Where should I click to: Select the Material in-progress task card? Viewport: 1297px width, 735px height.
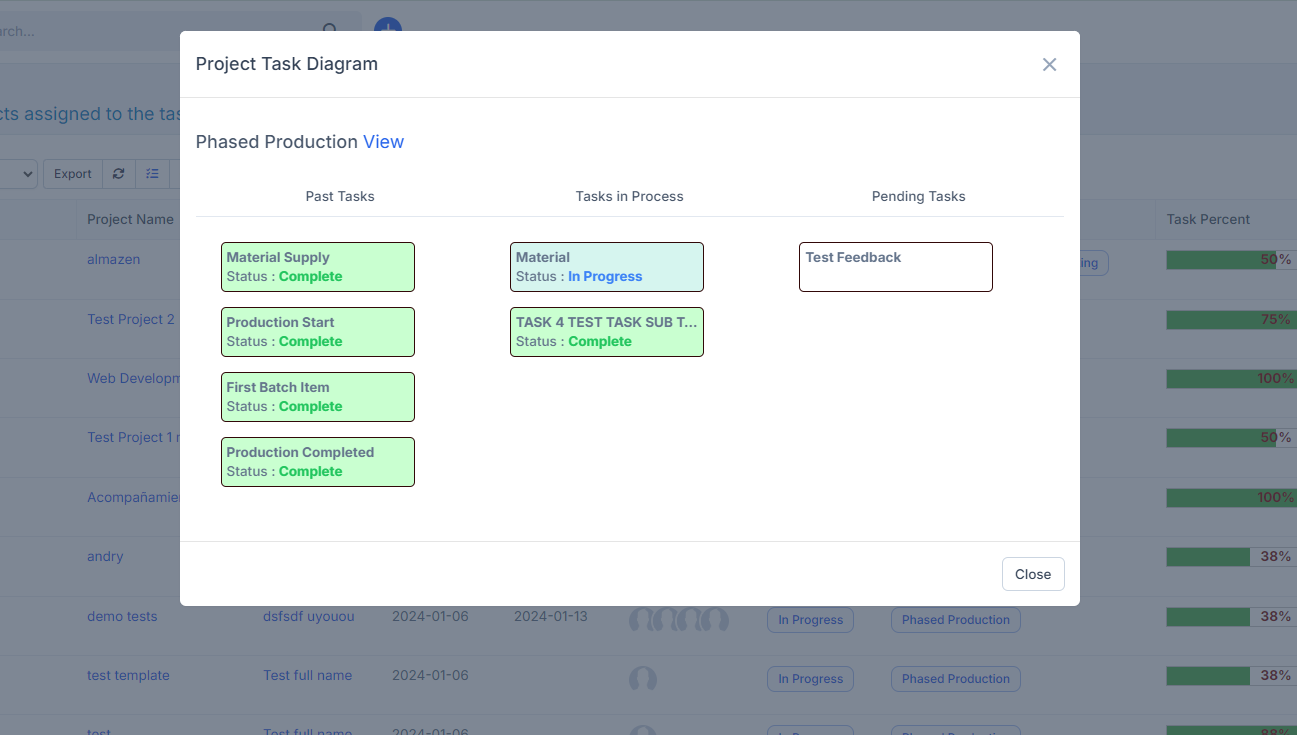[x=606, y=267]
